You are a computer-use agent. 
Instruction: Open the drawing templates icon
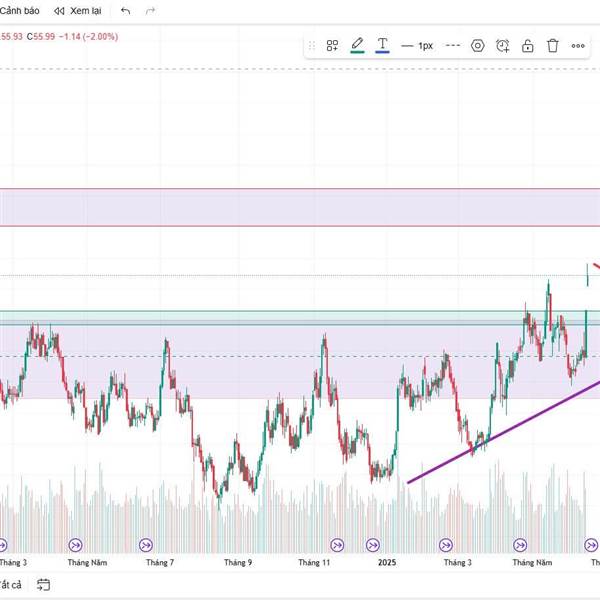(332, 46)
